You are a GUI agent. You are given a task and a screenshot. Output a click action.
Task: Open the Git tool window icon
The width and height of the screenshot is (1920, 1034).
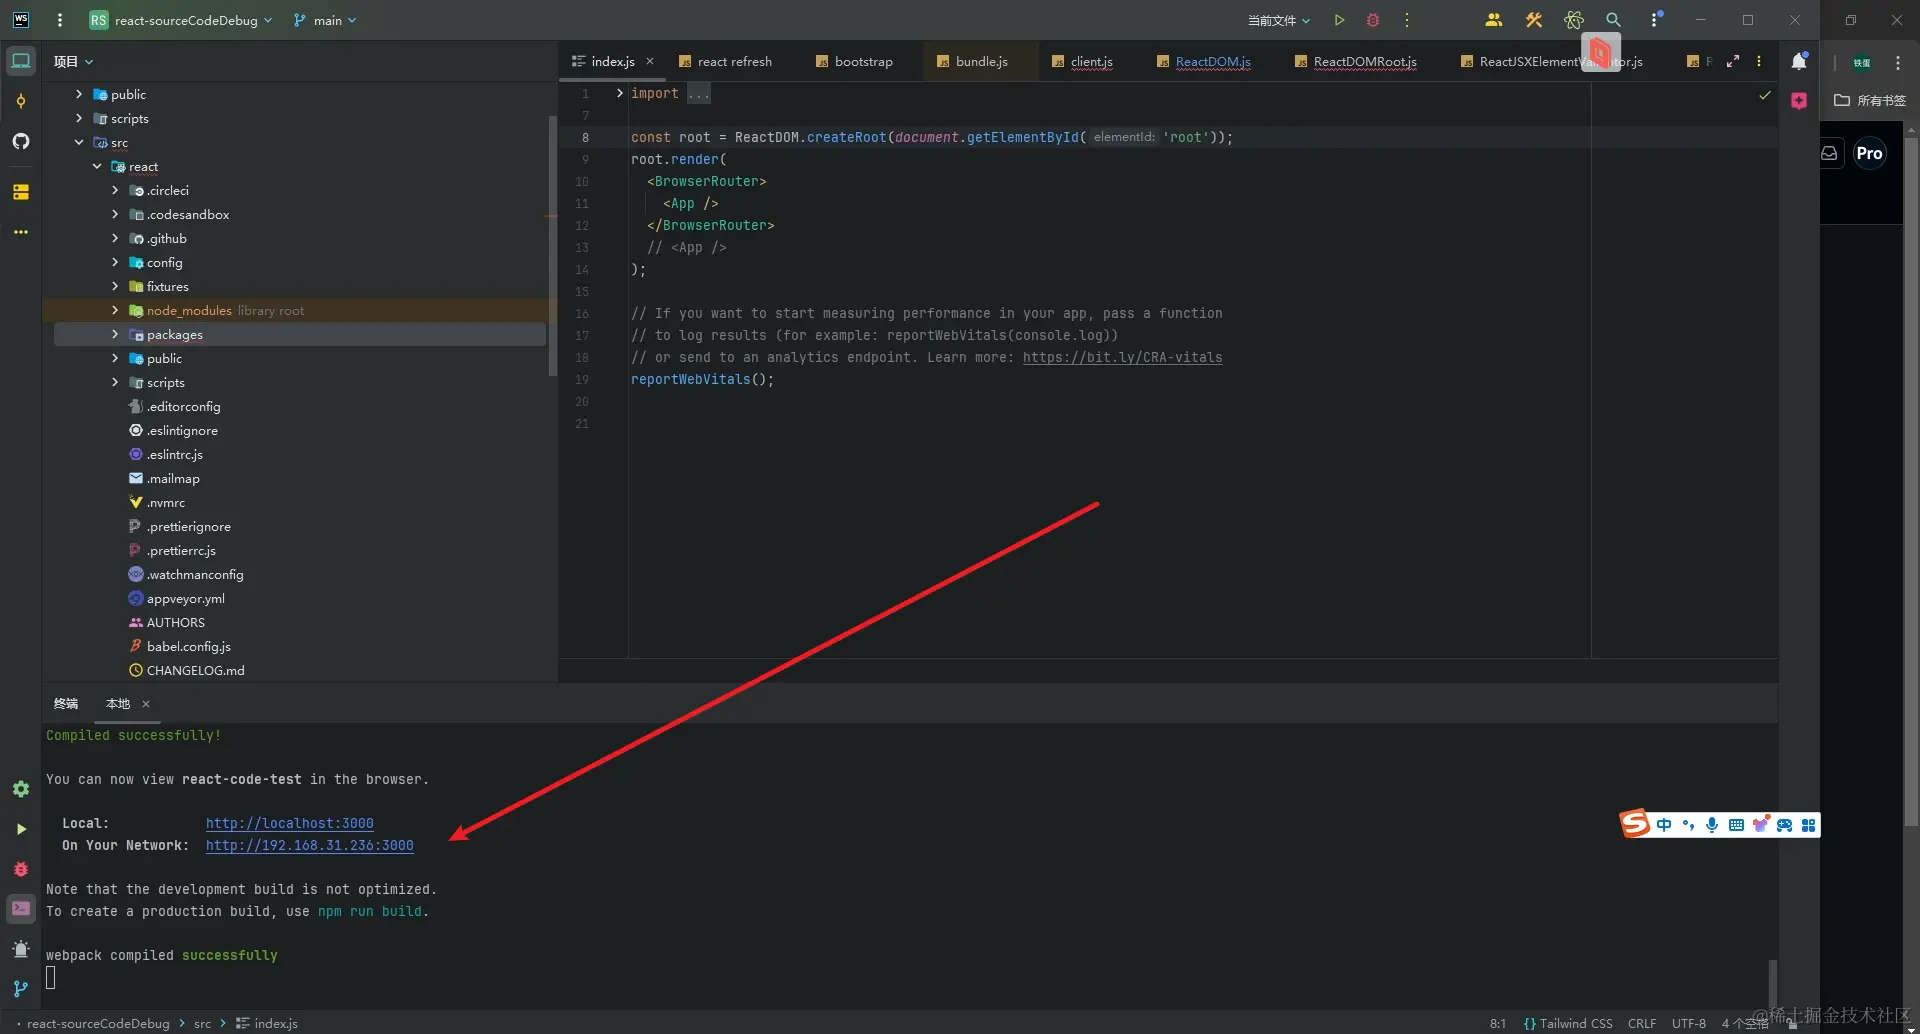pyautogui.click(x=21, y=989)
